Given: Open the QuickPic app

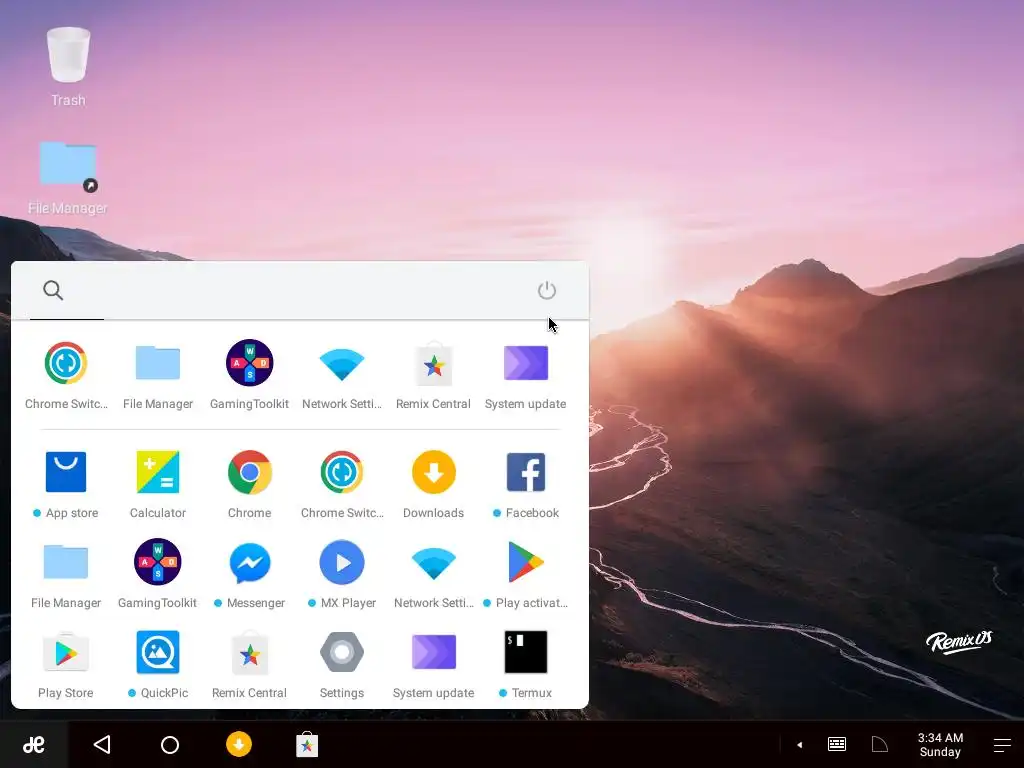Looking at the screenshot, I should click(158, 664).
